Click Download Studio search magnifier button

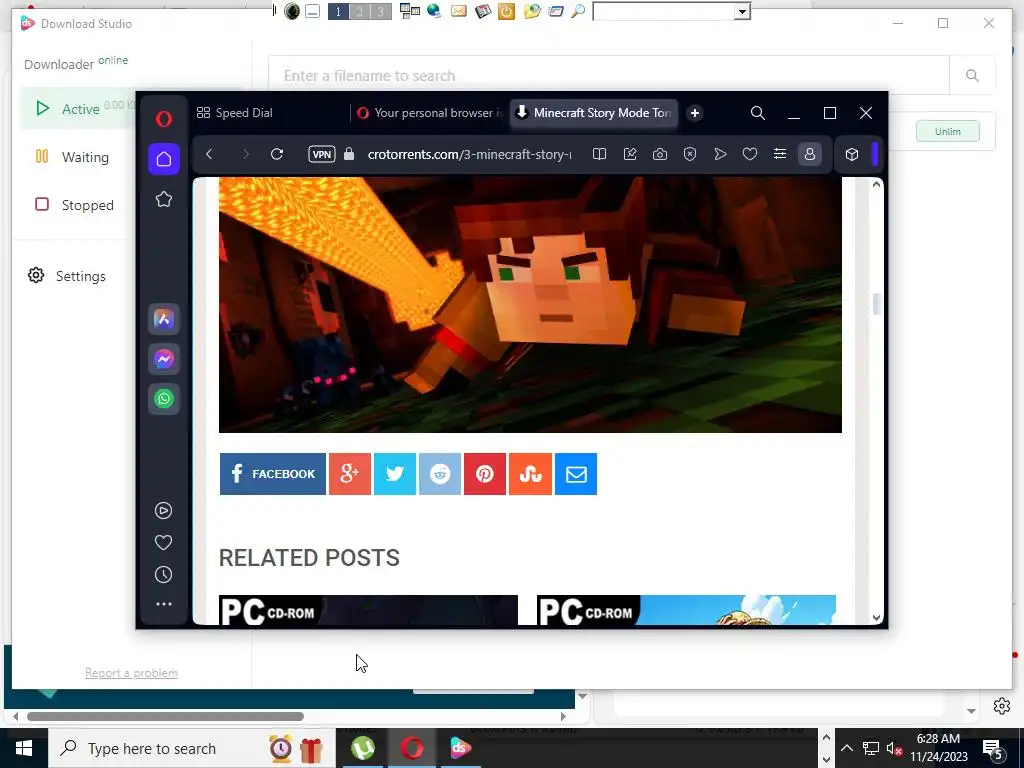pyautogui.click(x=972, y=76)
